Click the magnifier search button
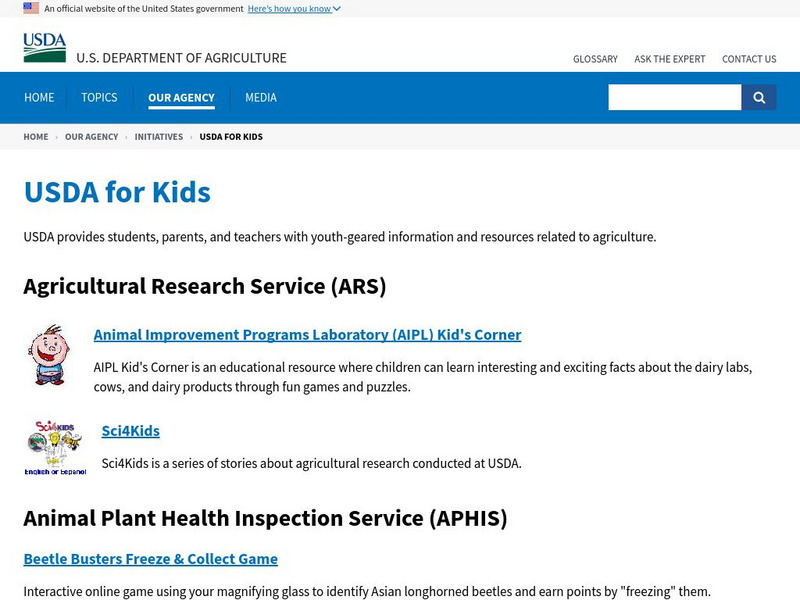 (759, 97)
